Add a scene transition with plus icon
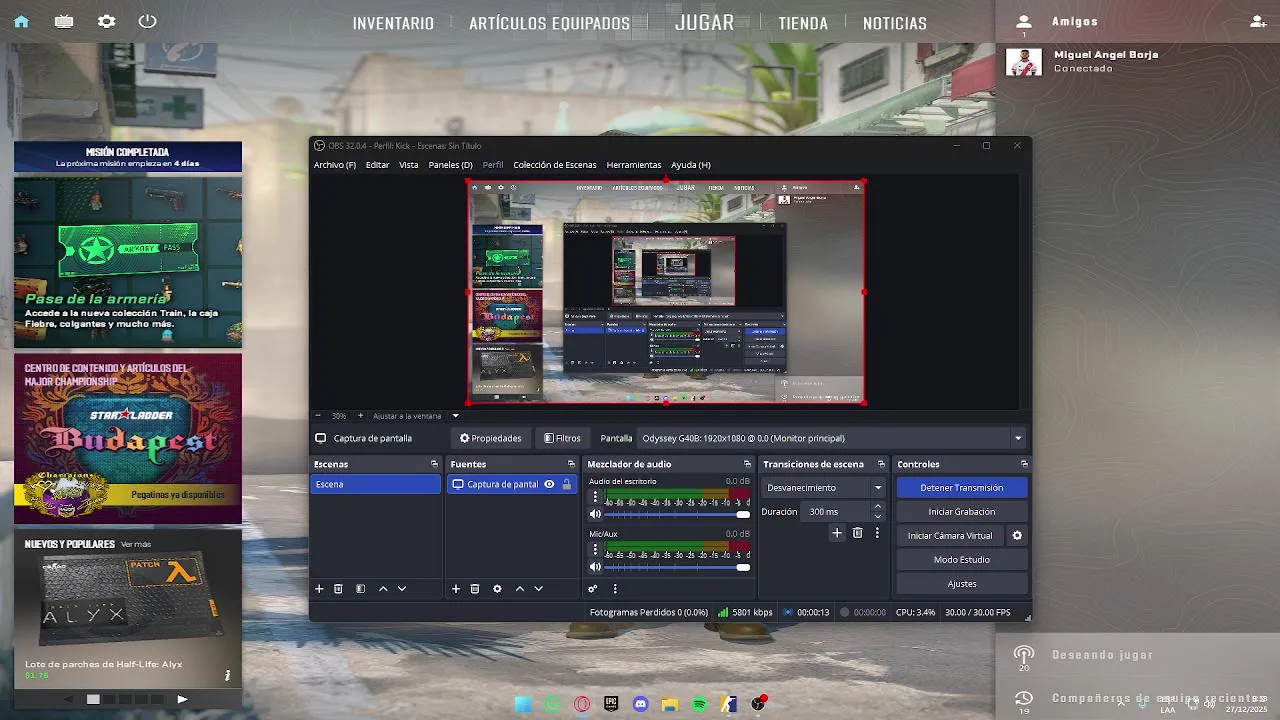 pos(837,533)
